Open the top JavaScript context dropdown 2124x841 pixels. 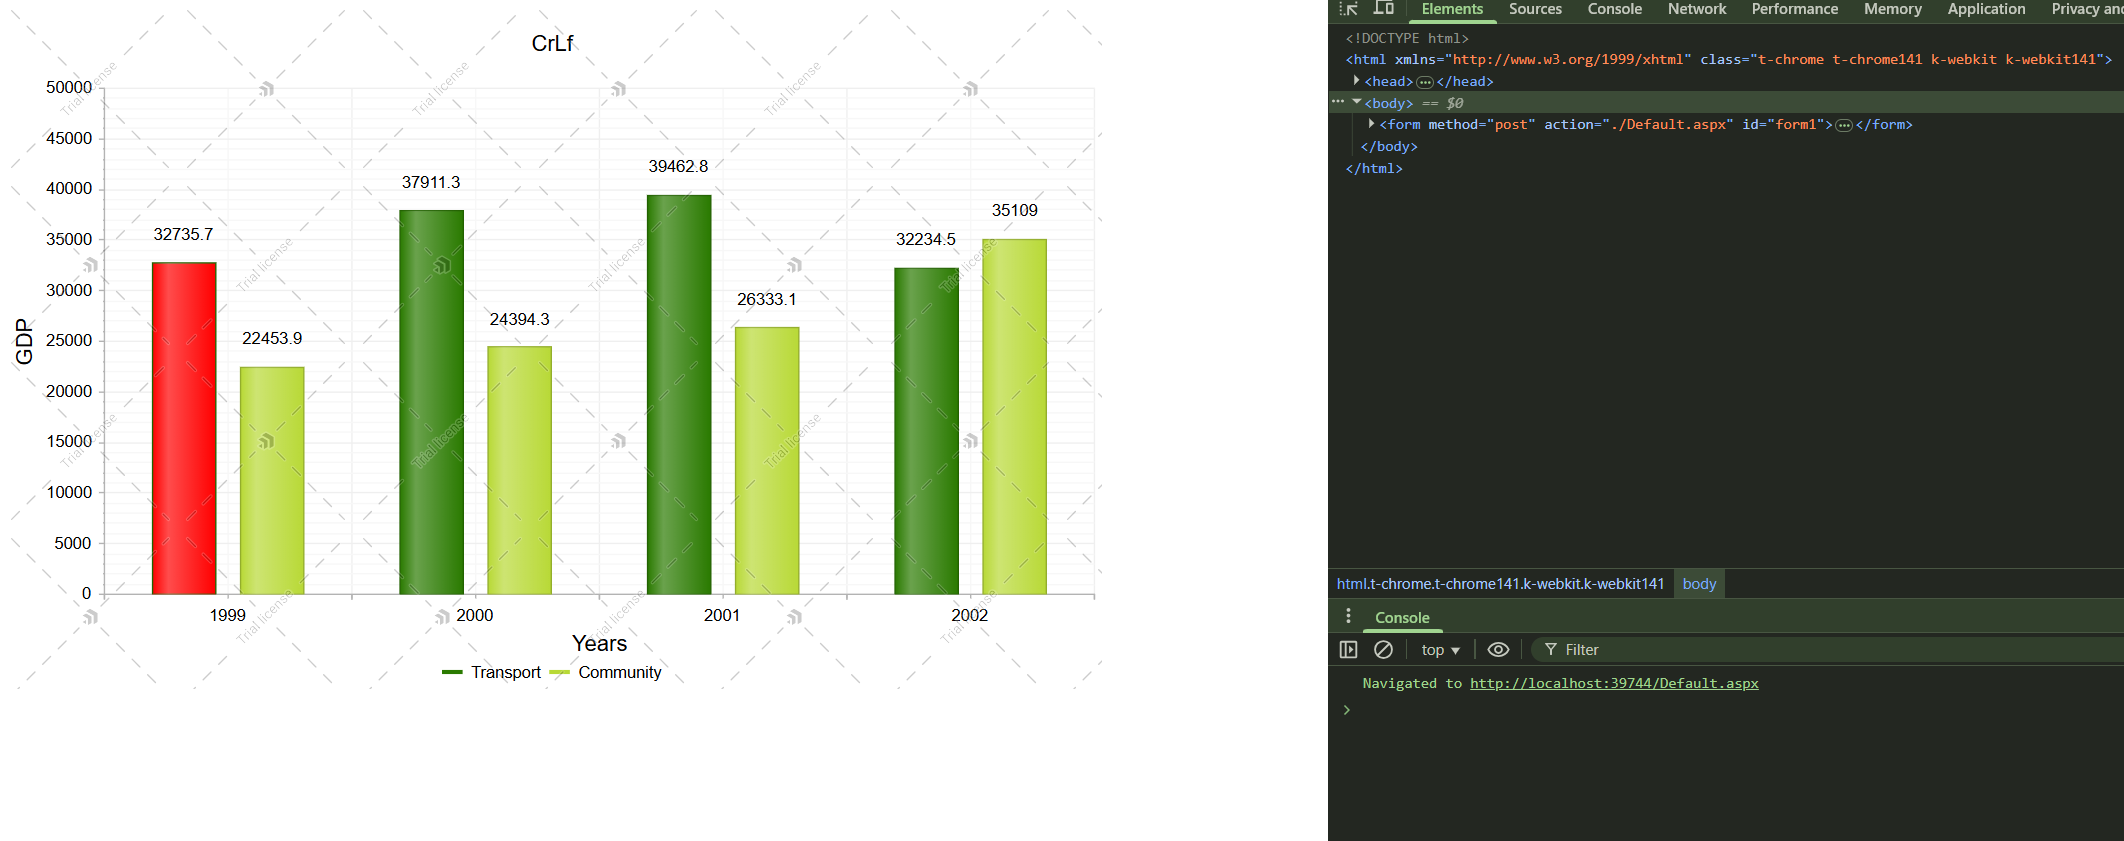[x=1440, y=650]
